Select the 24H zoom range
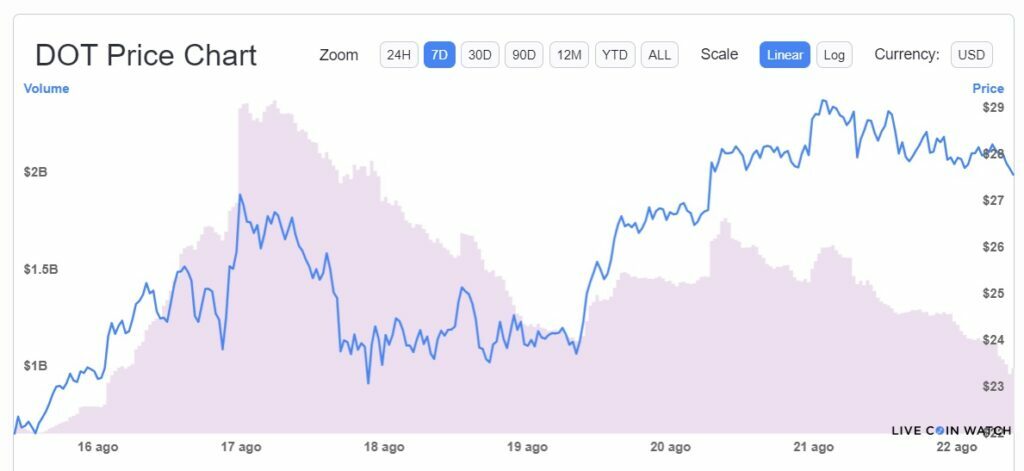Viewport: 1024px width, 471px height. 398,55
